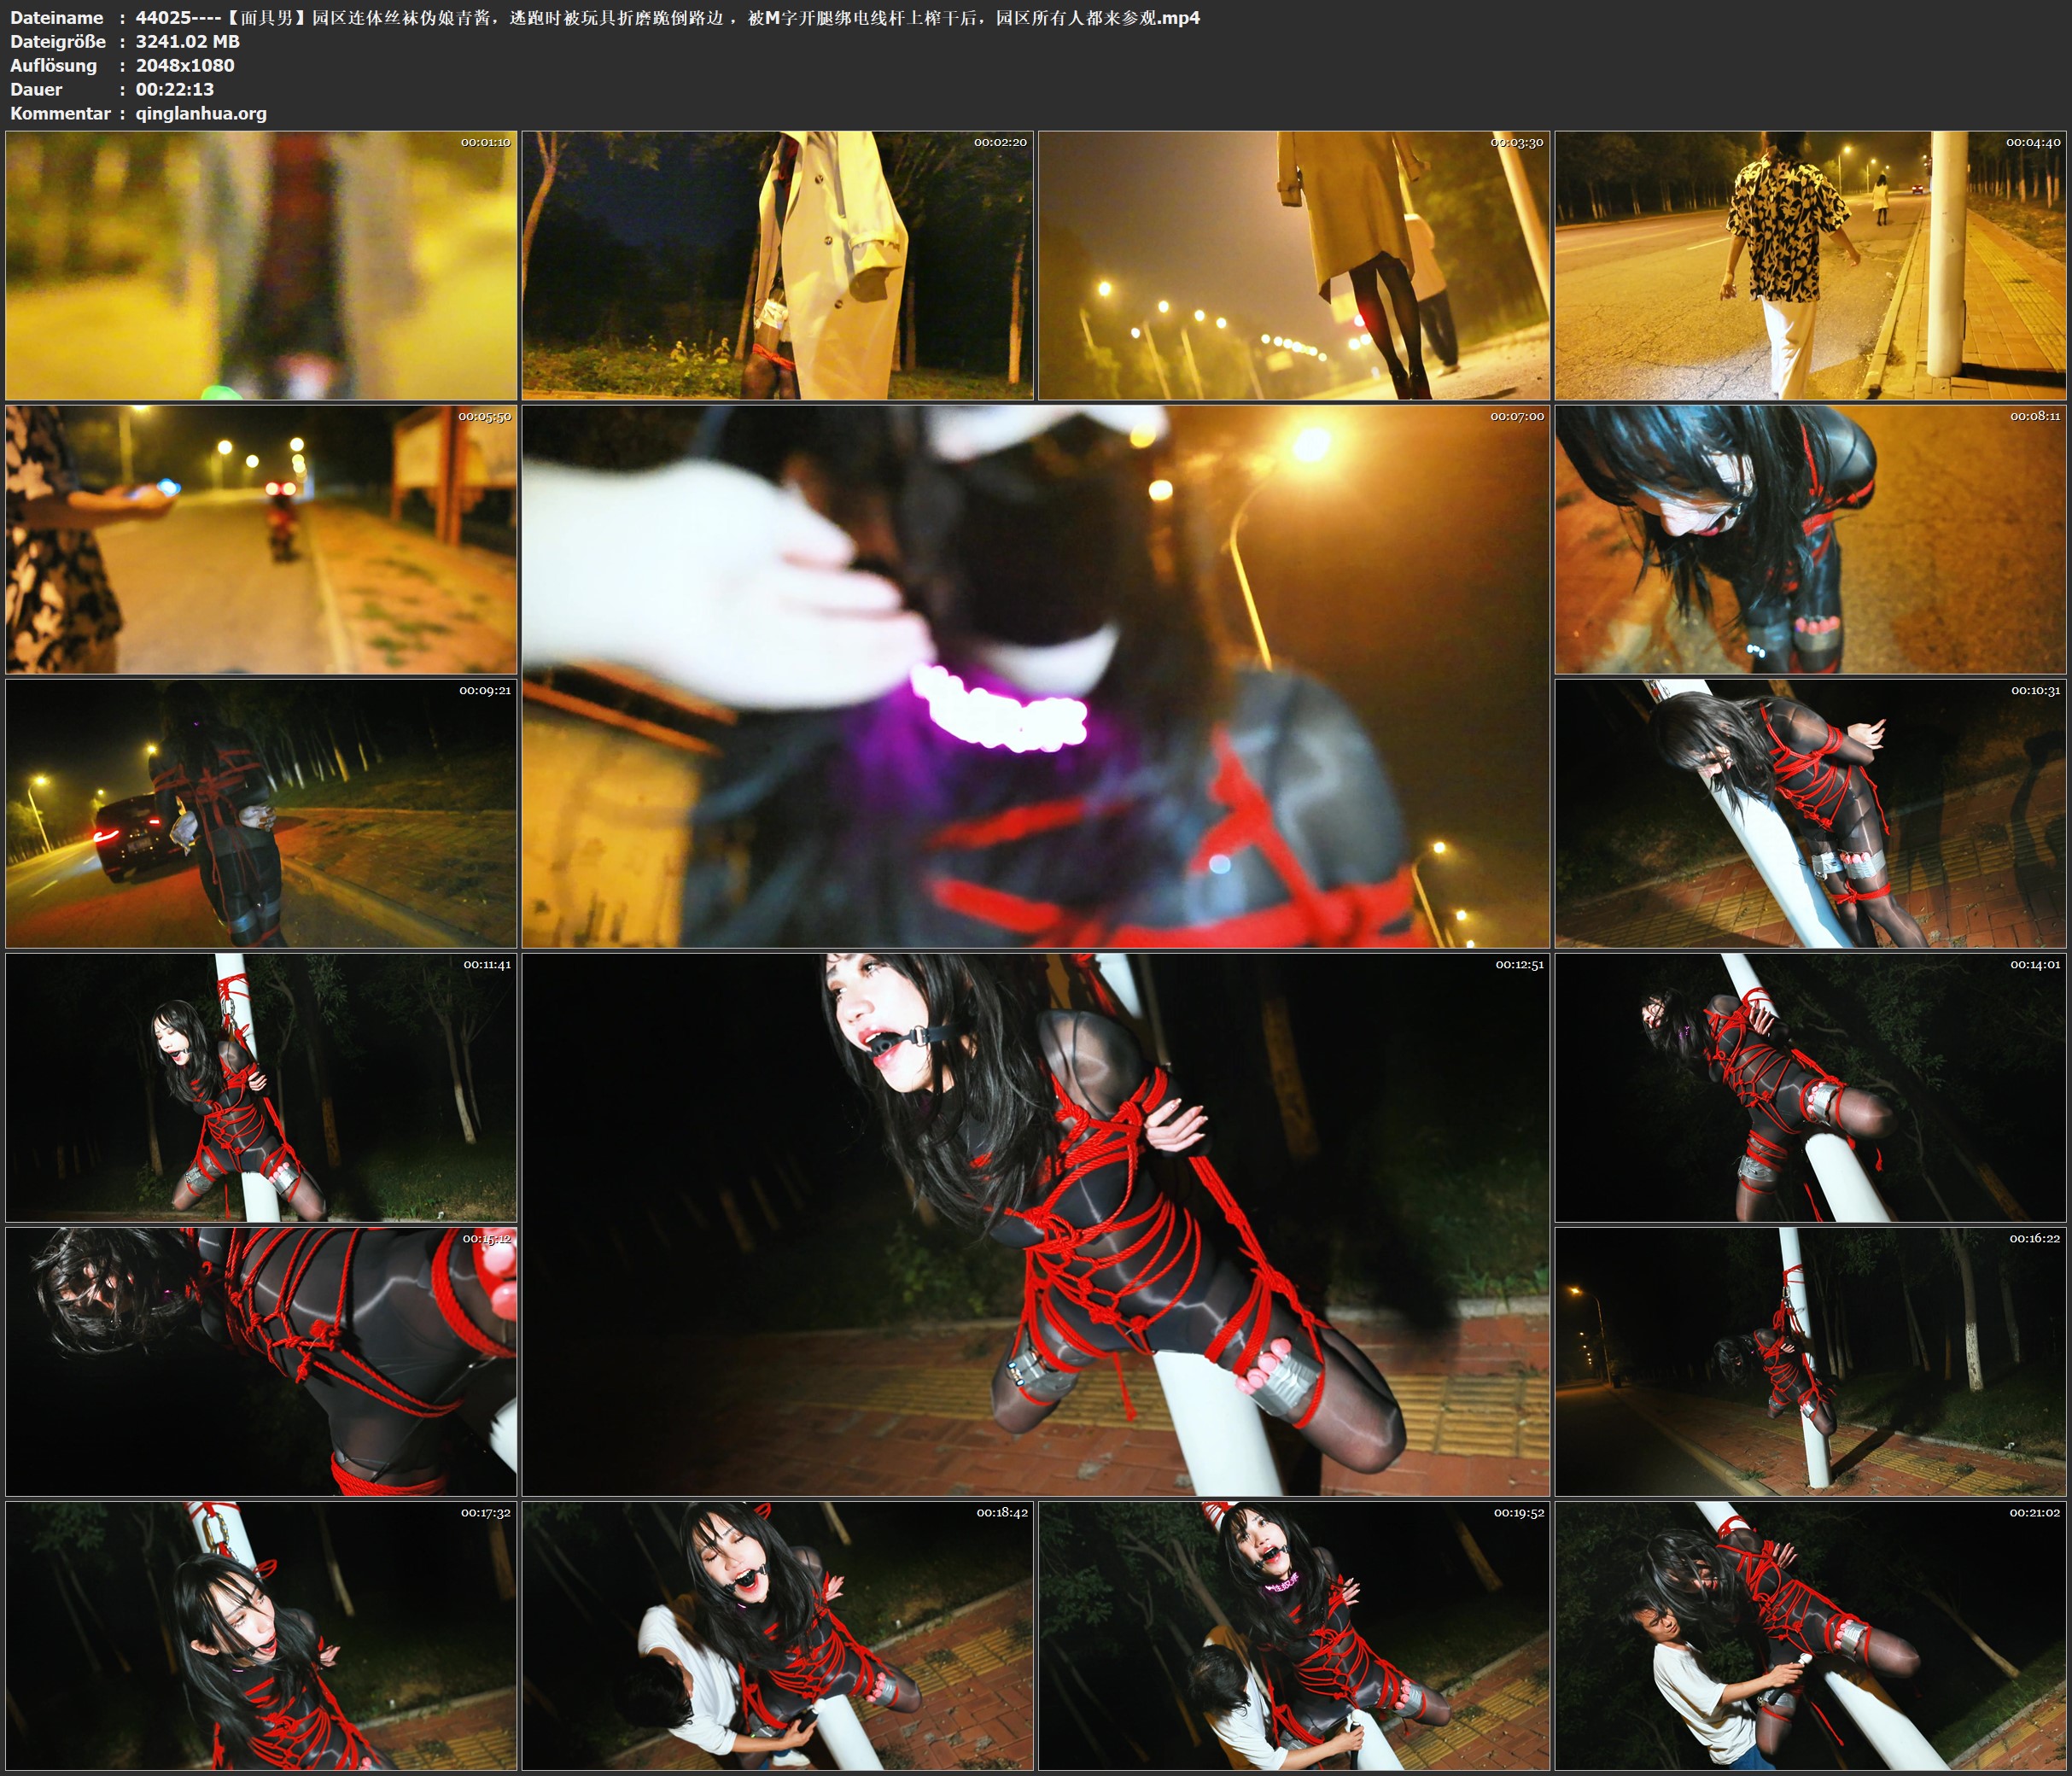Open the thumbnail at 00:17:32

261,1636
